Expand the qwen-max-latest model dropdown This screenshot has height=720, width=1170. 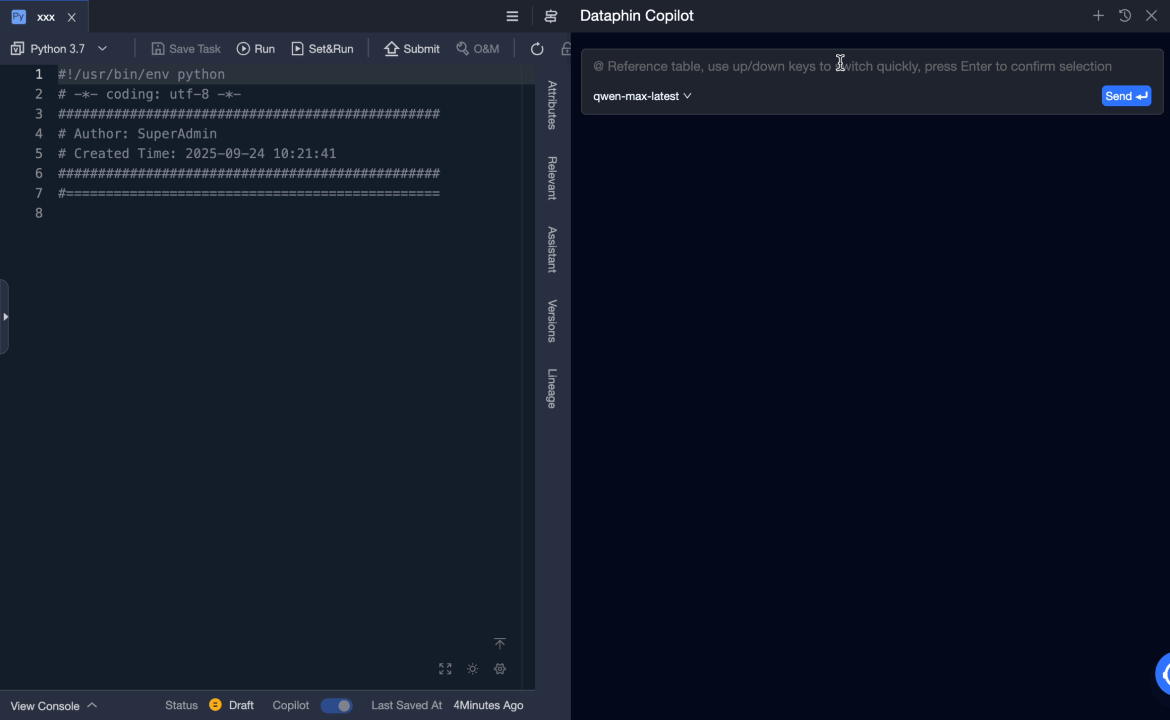click(x=642, y=96)
